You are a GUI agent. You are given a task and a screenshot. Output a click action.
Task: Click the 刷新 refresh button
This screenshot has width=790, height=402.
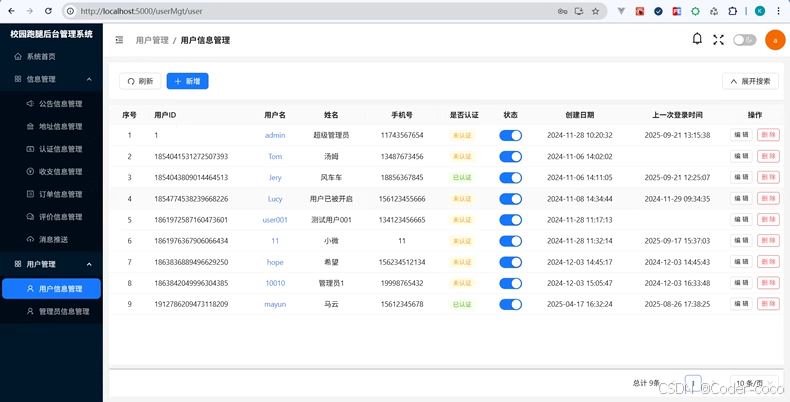140,81
